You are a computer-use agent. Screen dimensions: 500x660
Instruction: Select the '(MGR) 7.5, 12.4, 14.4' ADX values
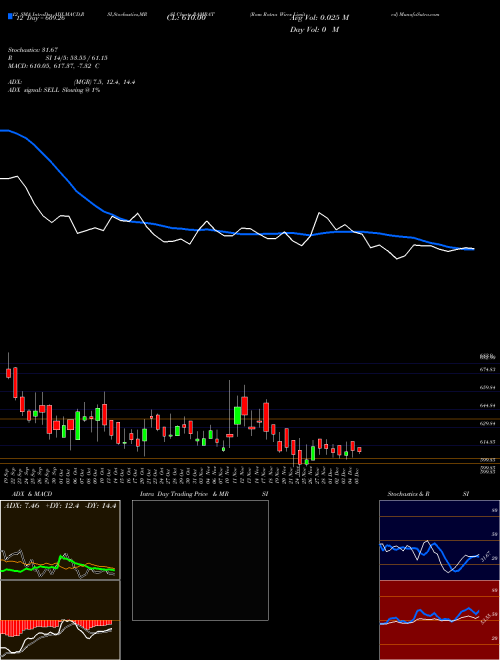(104, 82)
